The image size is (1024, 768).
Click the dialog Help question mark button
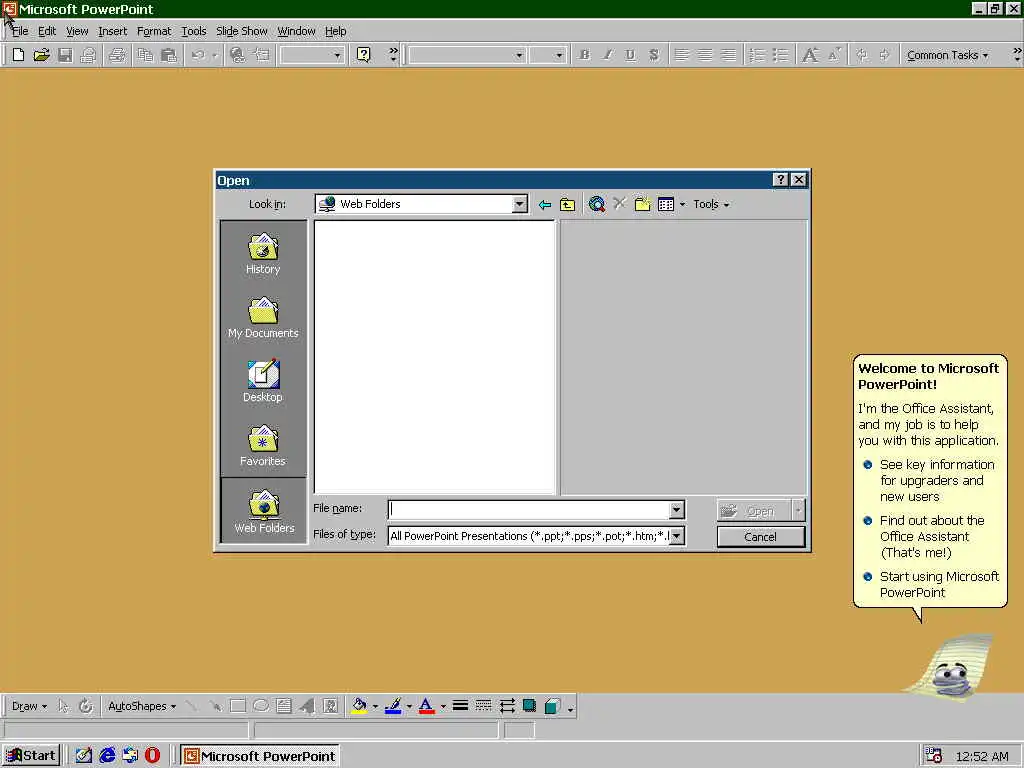tap(780, 180)
